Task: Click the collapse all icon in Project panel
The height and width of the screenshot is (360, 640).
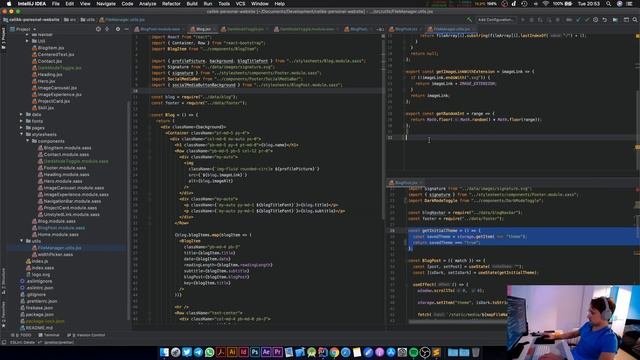Action: coord(107,29)
